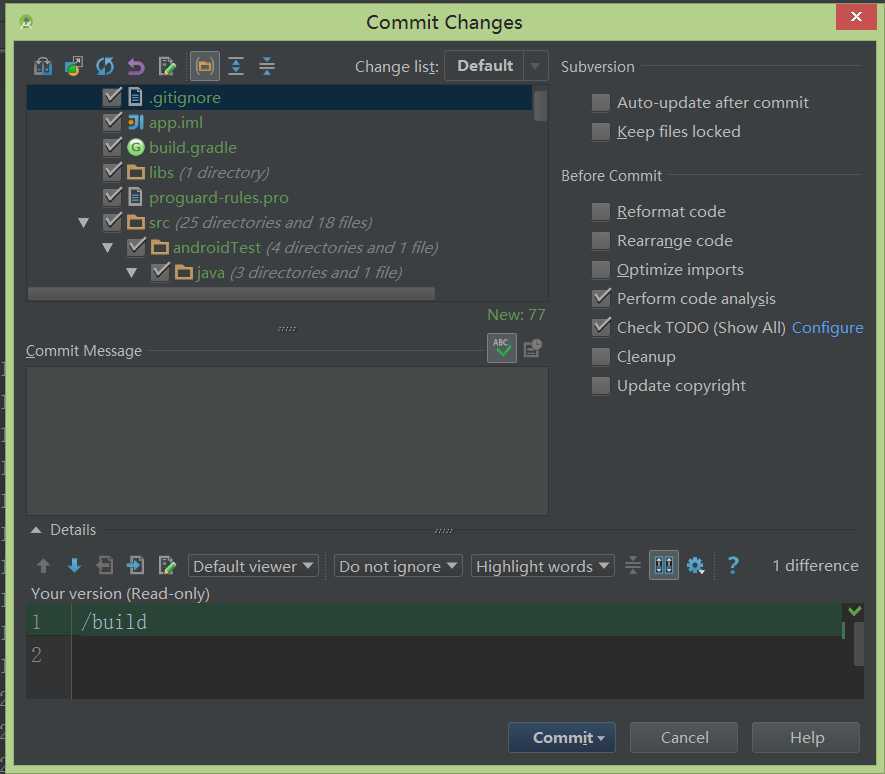Go to next difference down arrow

coord(75,565)
